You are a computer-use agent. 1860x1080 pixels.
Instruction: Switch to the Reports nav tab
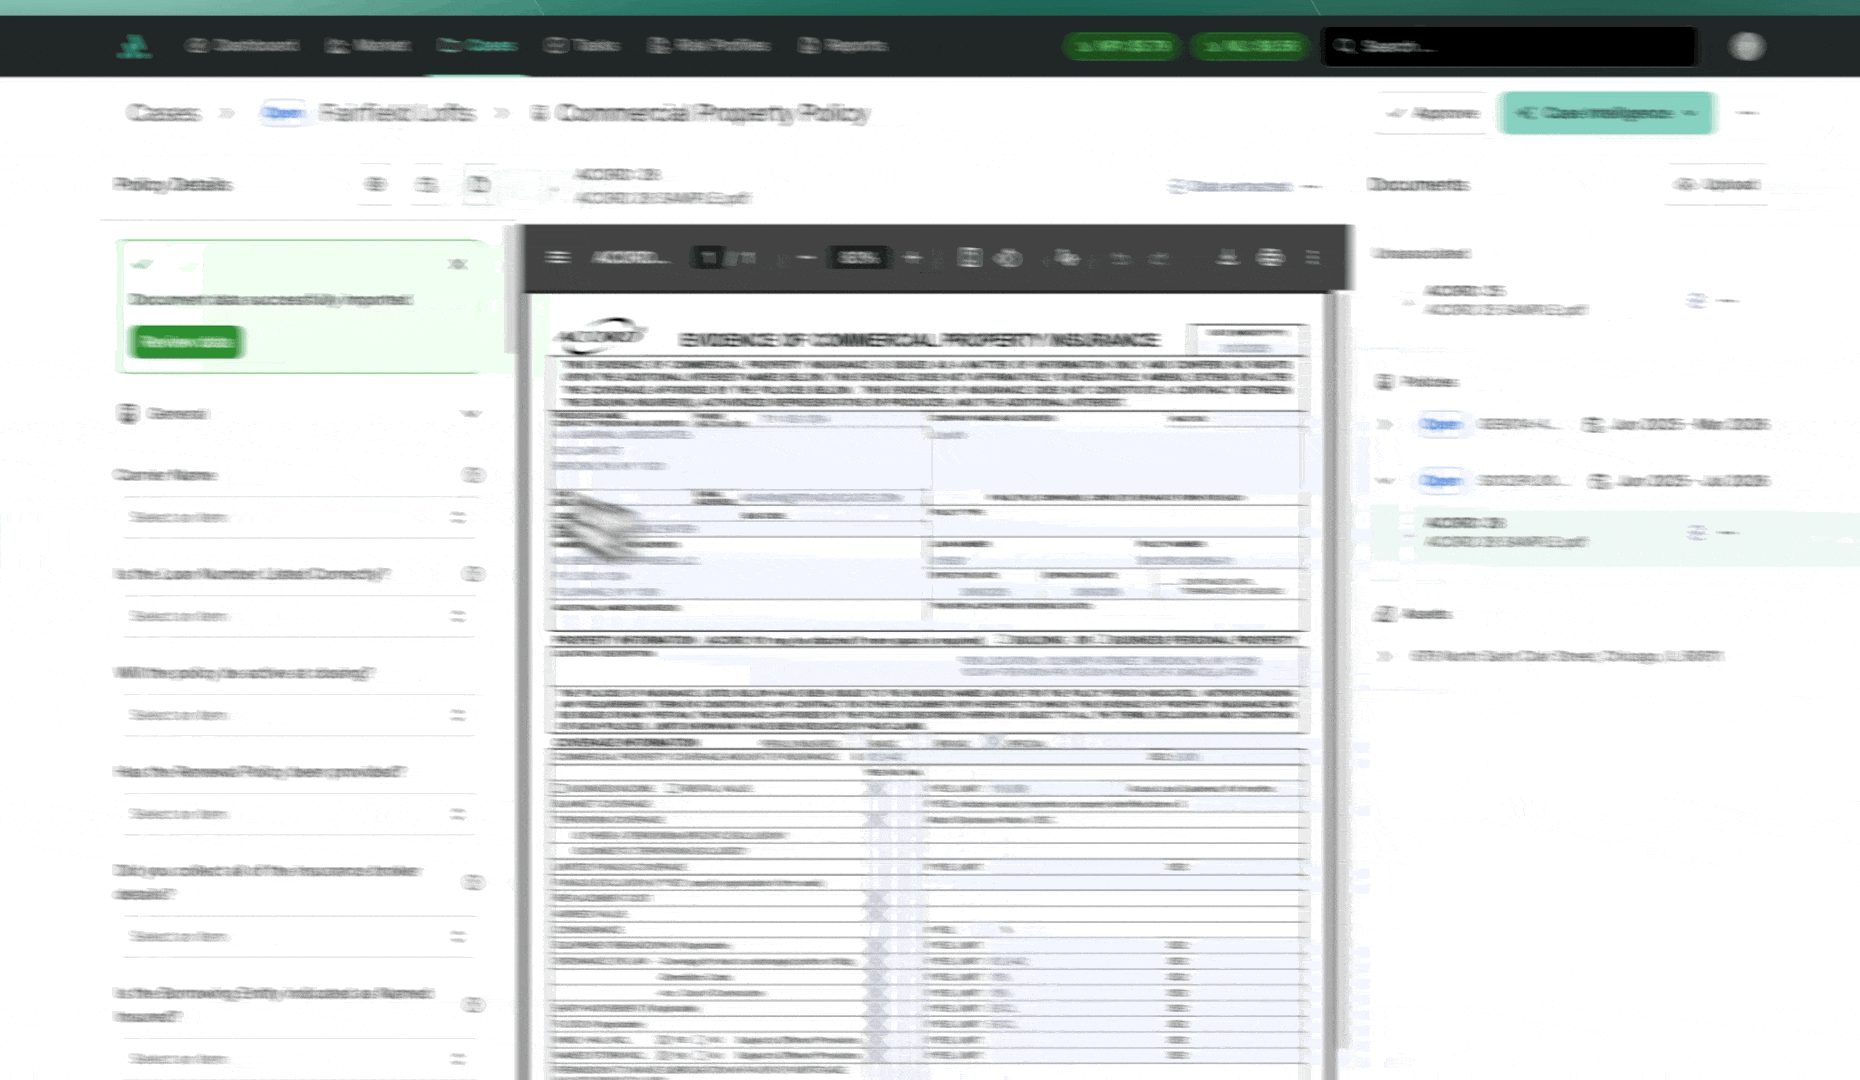click(843, 46)
